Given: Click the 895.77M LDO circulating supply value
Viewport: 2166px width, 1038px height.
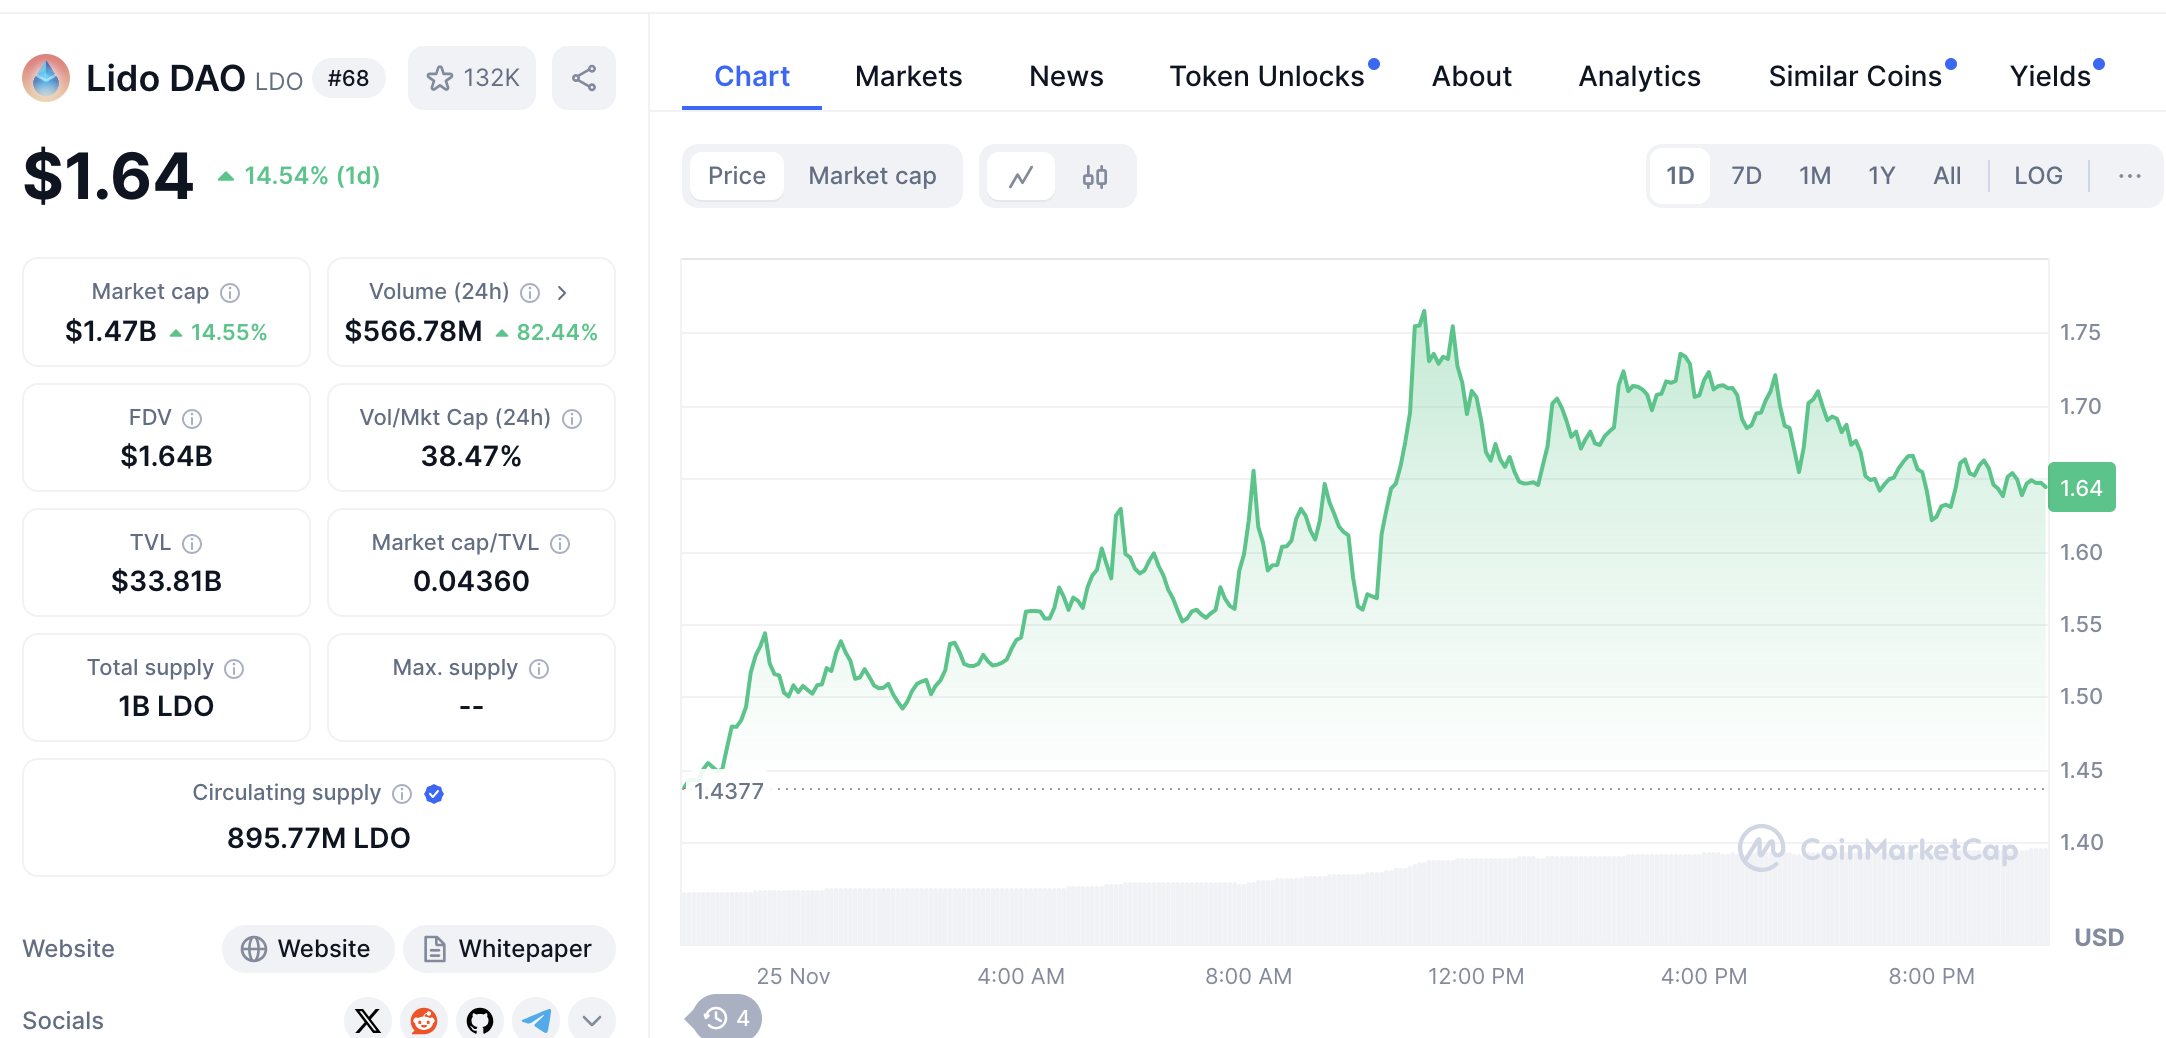Looking at the screenshot, I should tap(318, 838).
